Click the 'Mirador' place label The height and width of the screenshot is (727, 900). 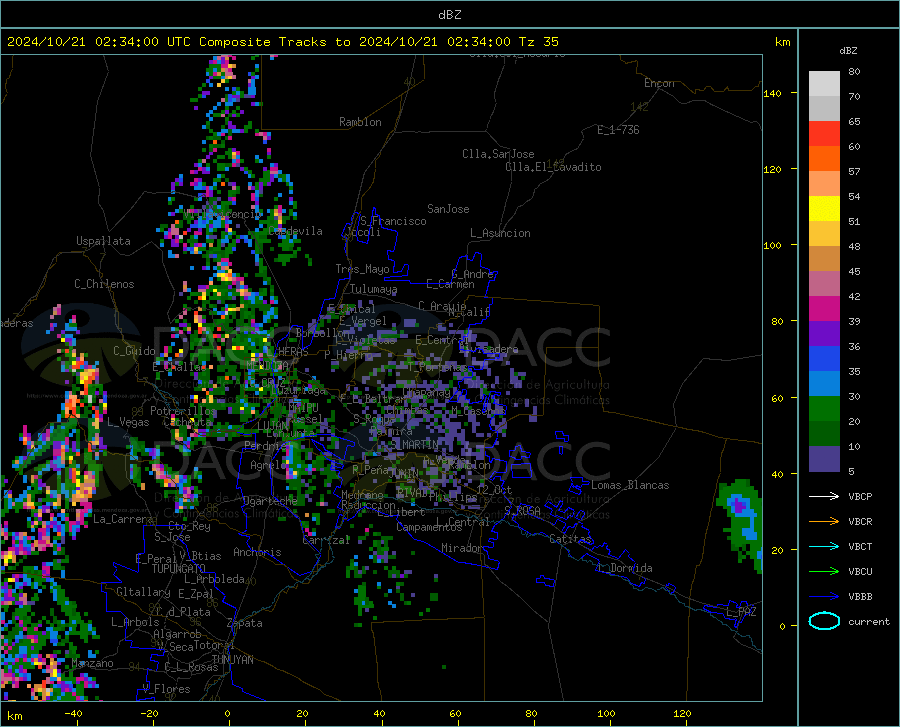point(462,548)
